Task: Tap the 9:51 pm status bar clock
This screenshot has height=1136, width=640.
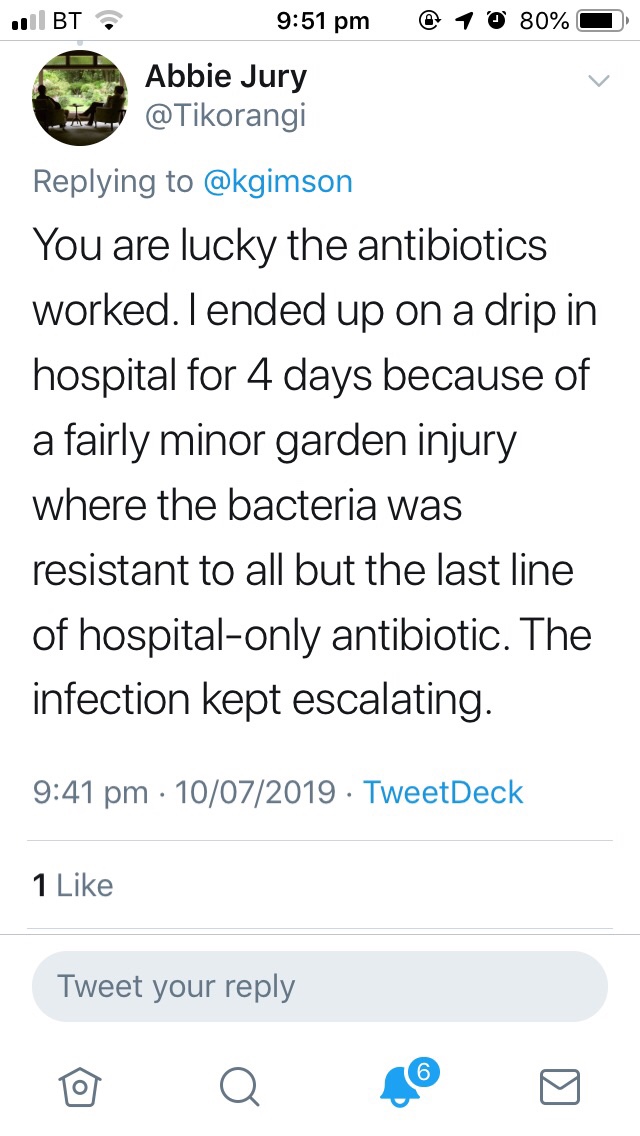Action: [x=321, y=21]
